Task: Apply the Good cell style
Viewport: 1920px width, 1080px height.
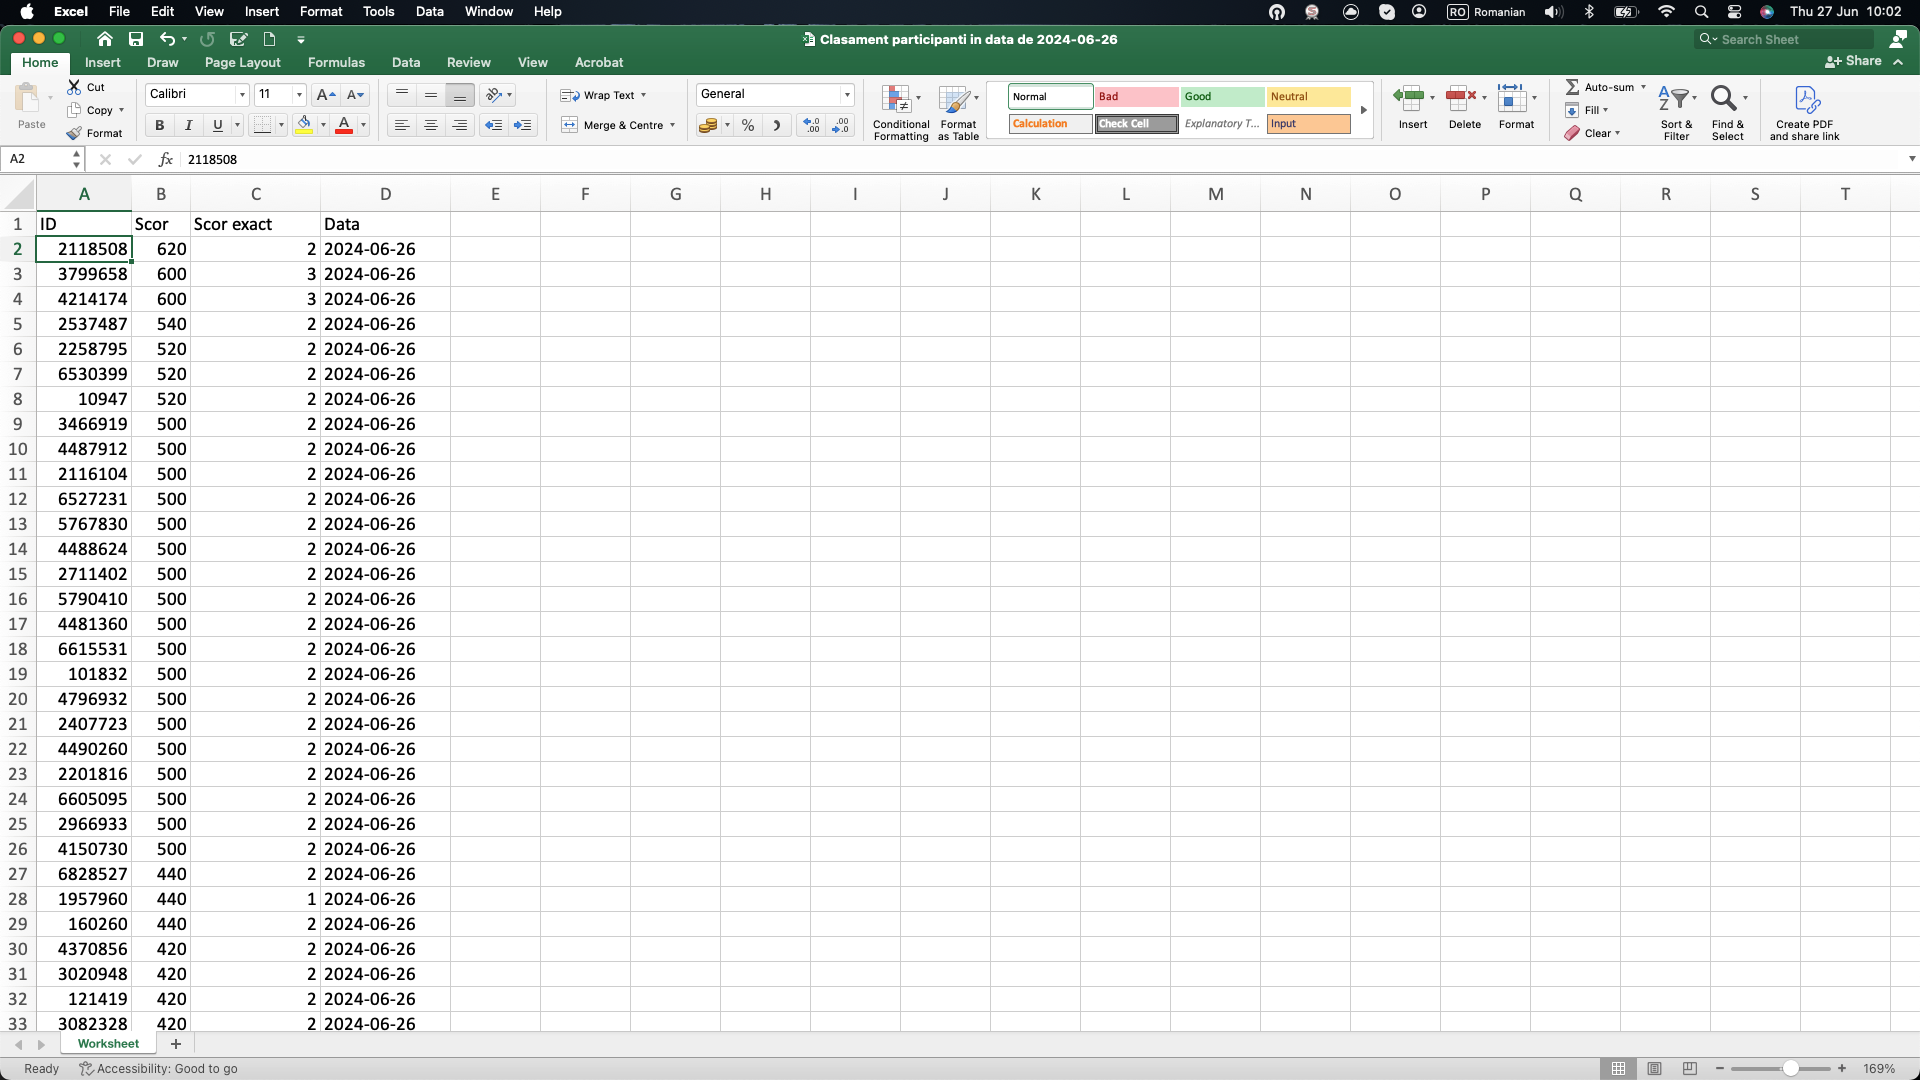Action: (1222, 97)
